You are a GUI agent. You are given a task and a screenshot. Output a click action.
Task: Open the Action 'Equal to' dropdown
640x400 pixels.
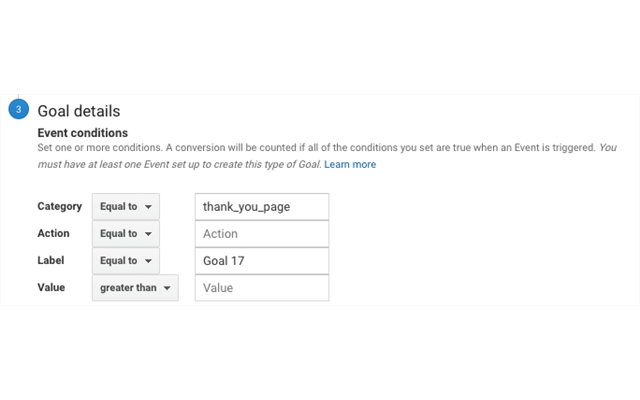[125, 234]
